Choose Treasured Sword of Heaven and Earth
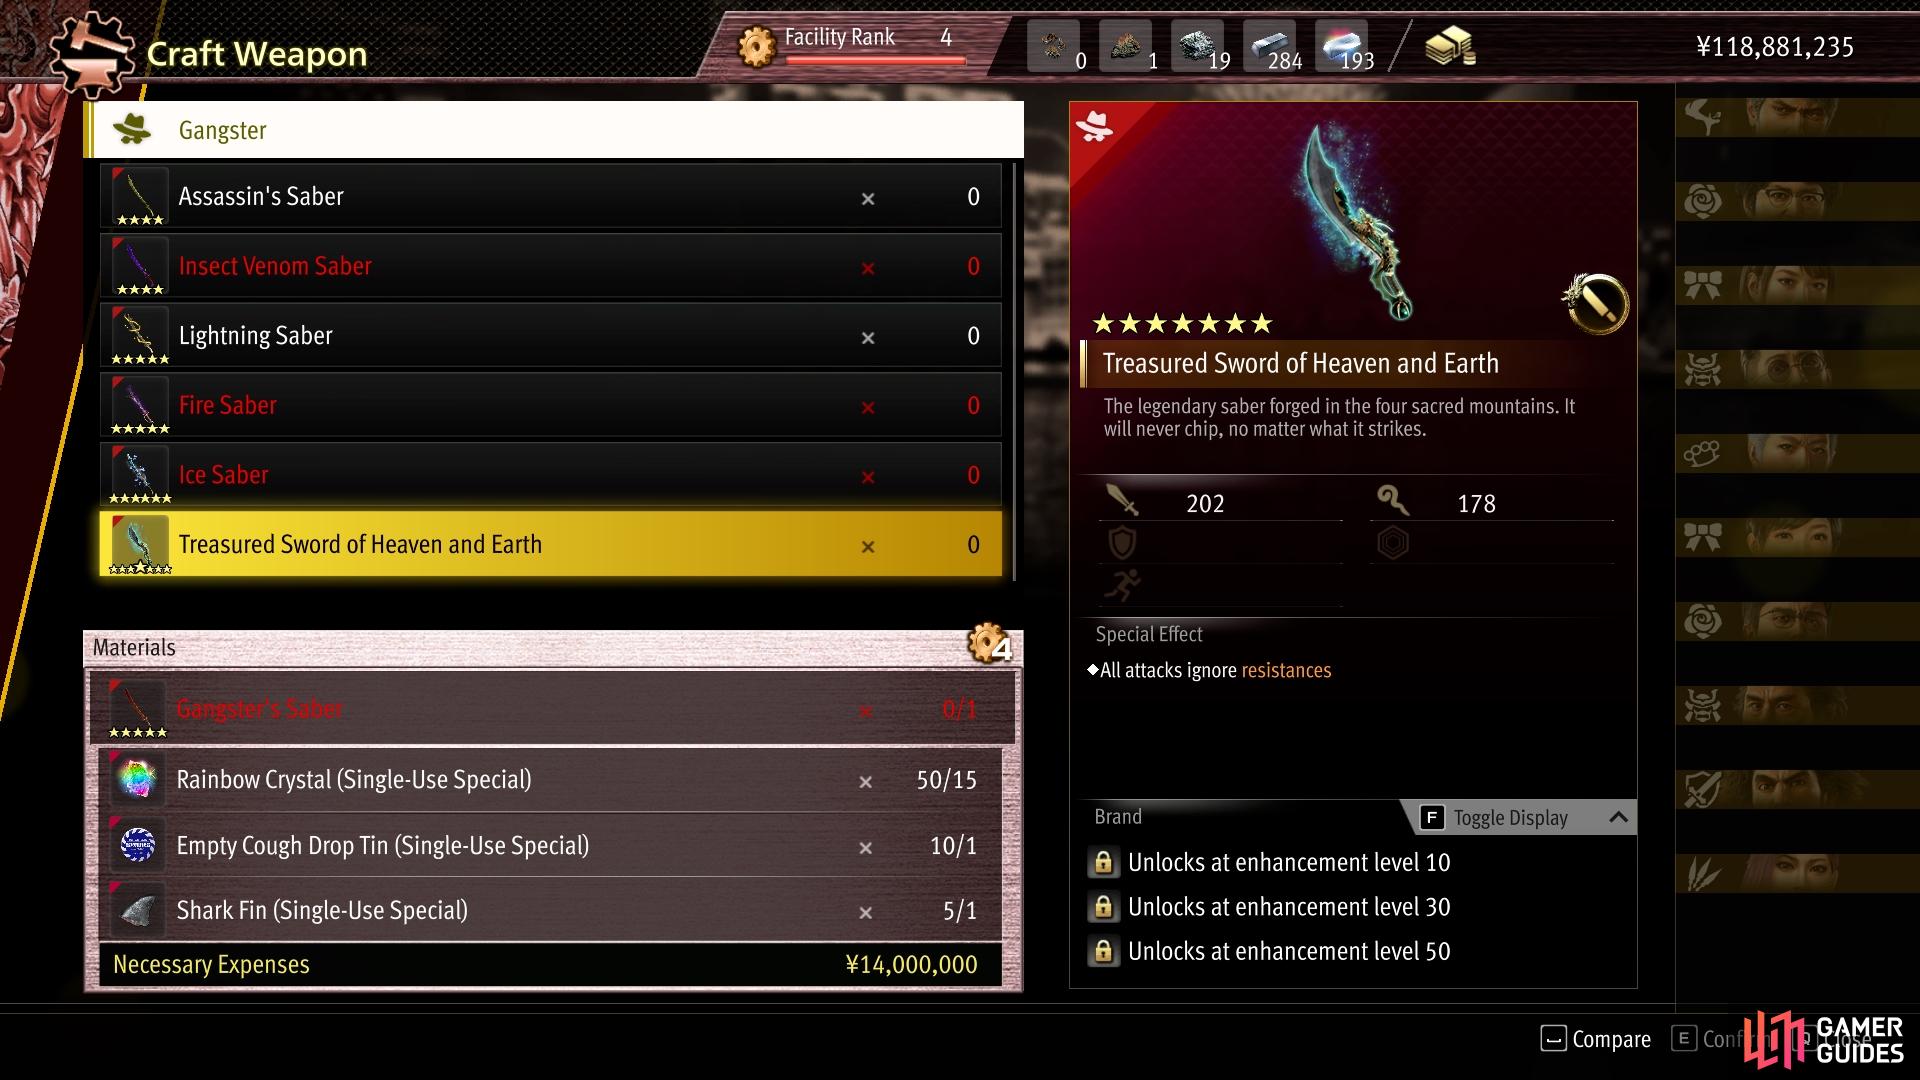The width and height of the screenshot is (1920, 1080). click(550, 544)
